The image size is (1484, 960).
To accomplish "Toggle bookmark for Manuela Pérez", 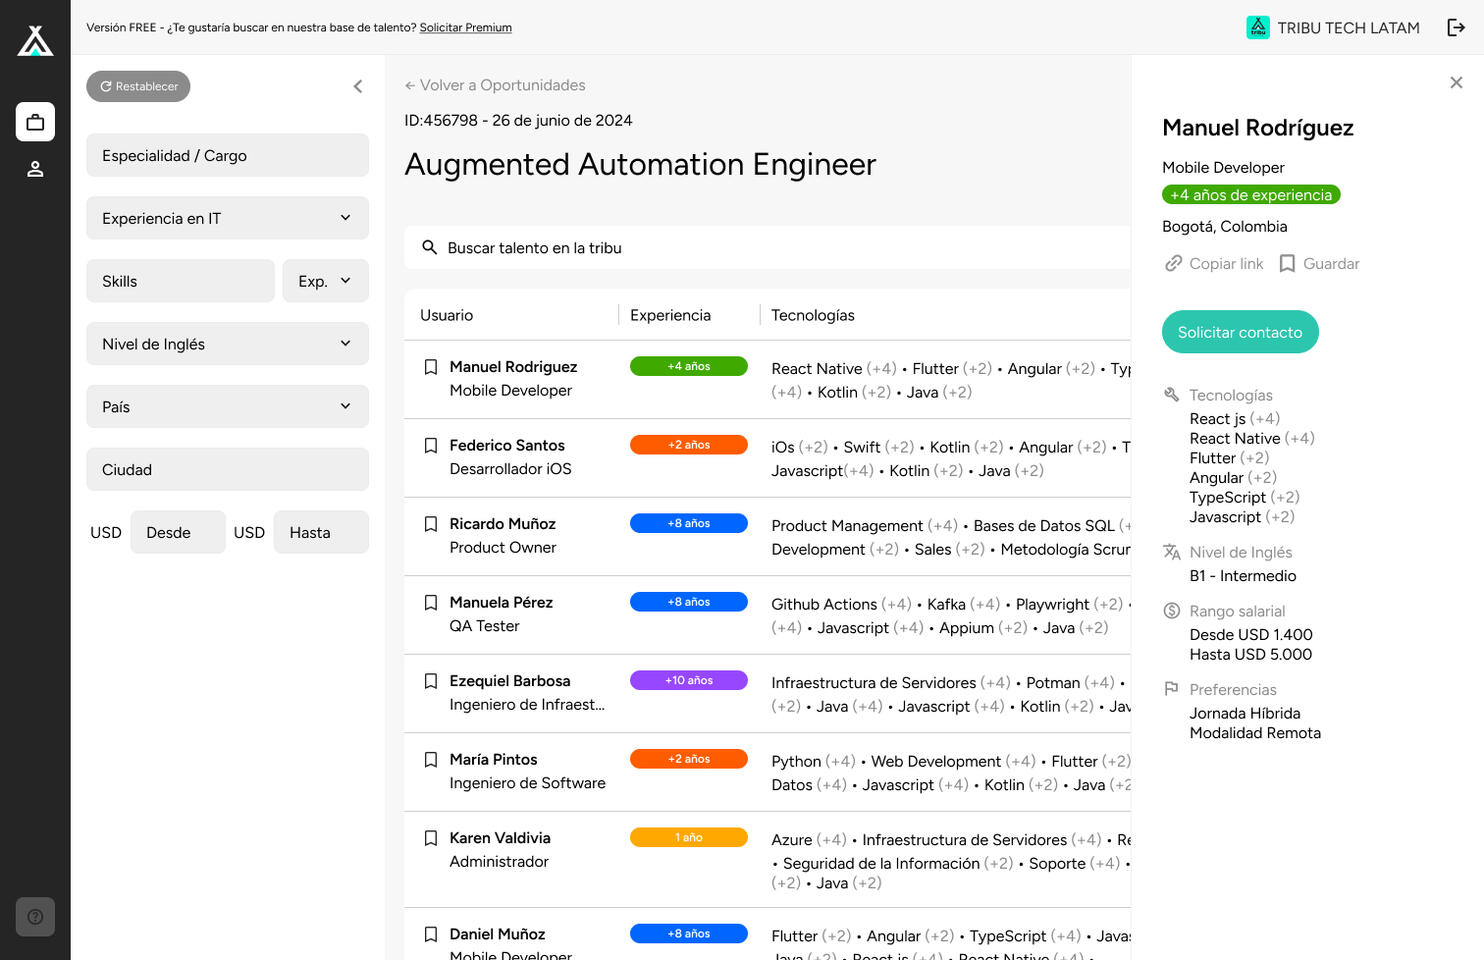I will pos(431,603).
